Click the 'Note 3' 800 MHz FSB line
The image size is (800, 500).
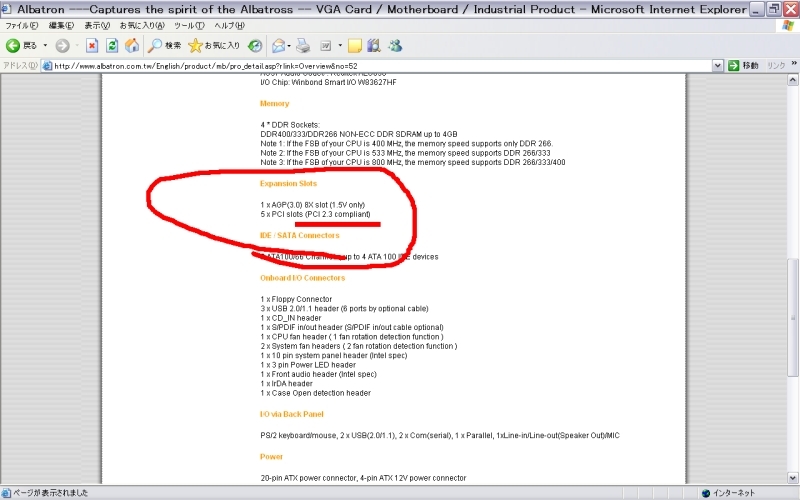(x=413, y=162)
